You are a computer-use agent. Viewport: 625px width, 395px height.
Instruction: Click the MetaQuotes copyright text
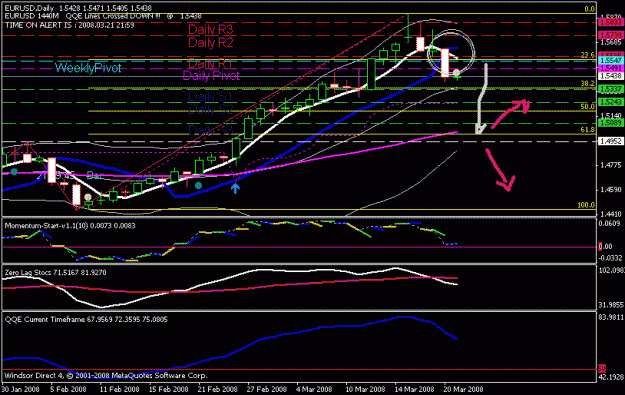coord(106,375)
